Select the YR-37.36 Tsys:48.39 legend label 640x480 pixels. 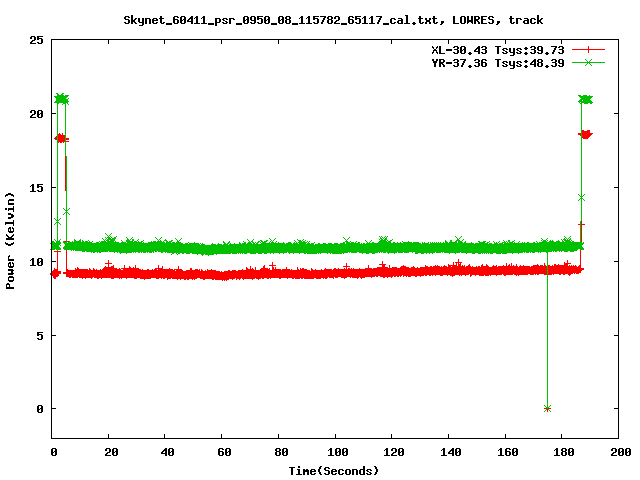tap(498, 63)
